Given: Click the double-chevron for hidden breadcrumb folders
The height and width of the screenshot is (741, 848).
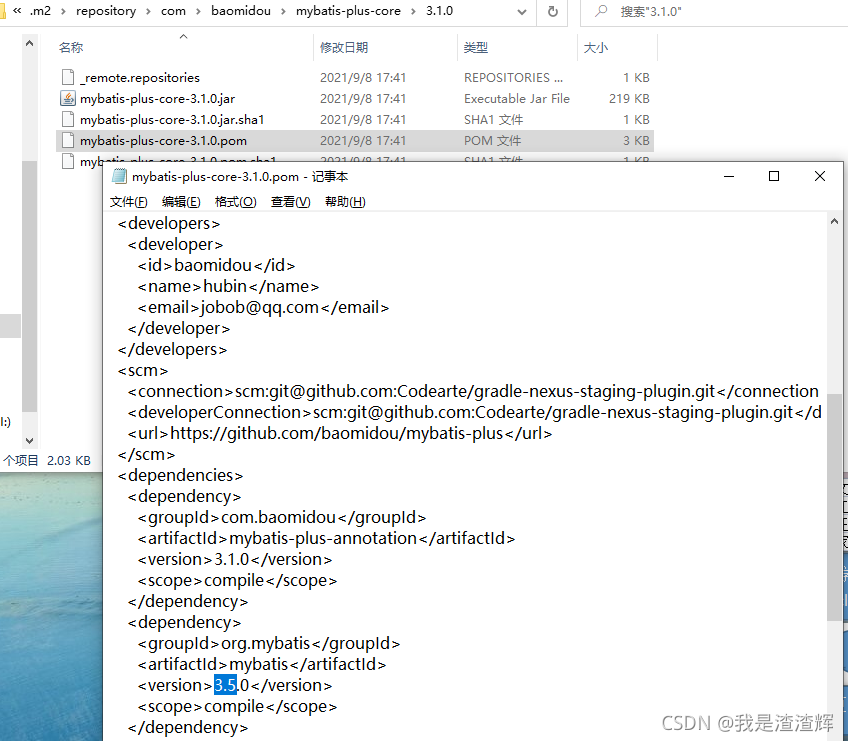Looking at the screenshot, I should [x=17, y=11].
